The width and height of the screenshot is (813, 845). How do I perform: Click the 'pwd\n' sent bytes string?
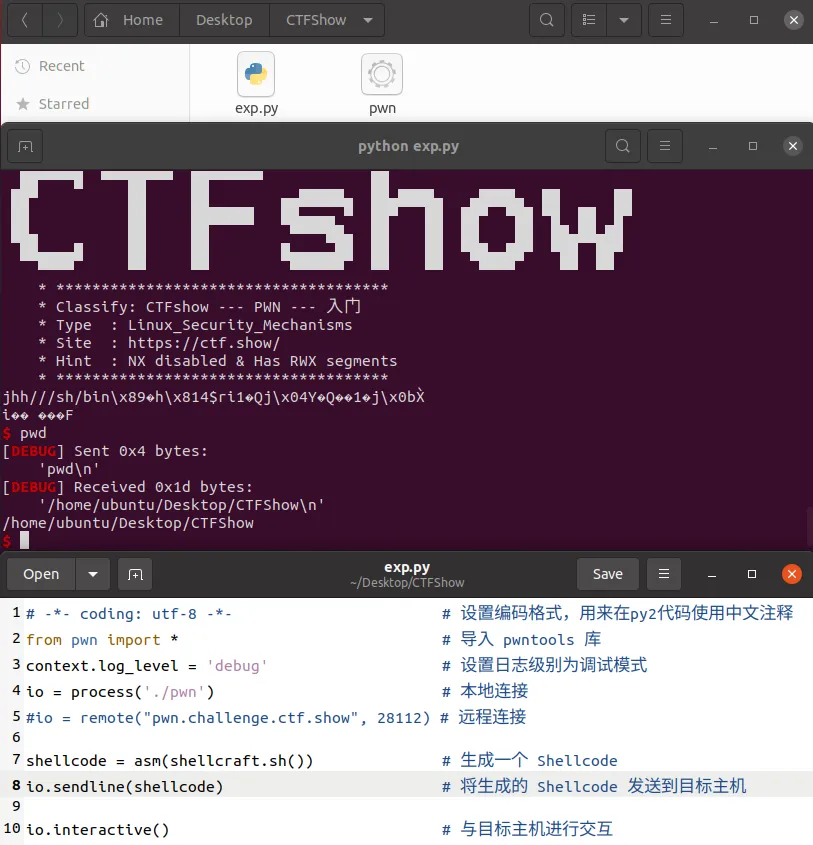[x=69, y=469]
